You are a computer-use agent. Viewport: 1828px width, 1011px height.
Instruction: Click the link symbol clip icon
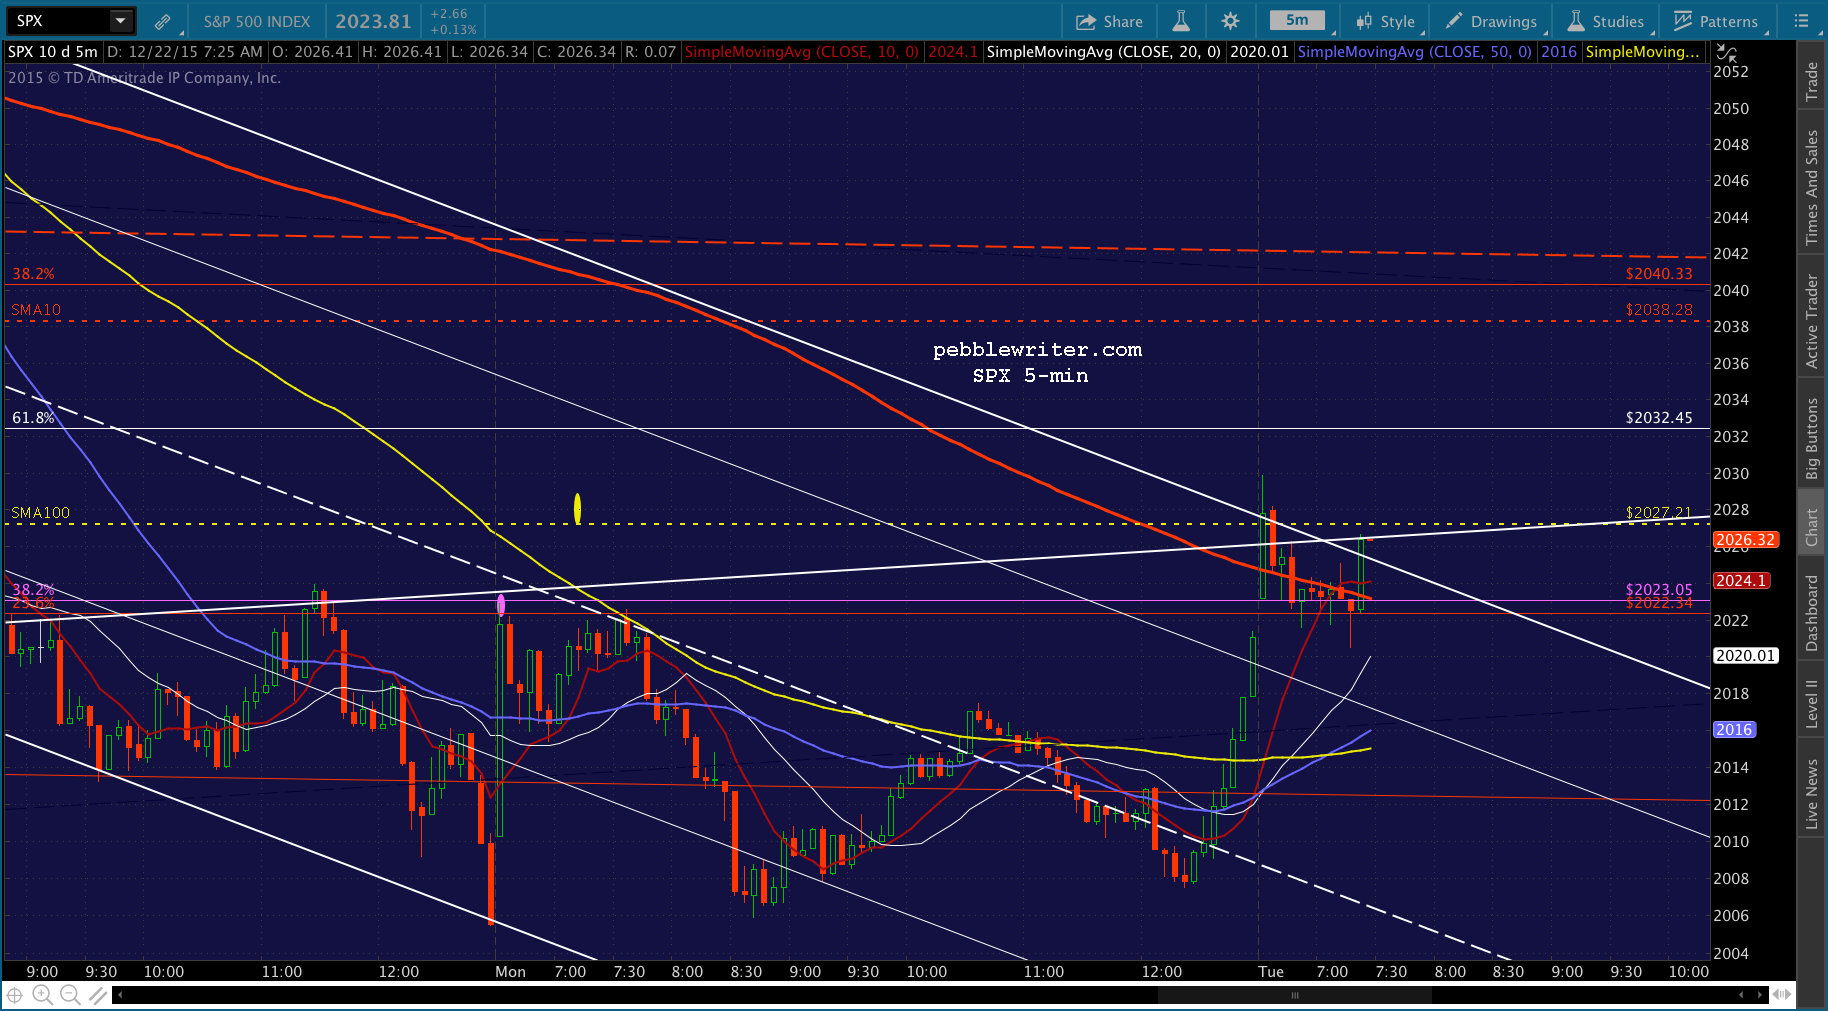162,21
